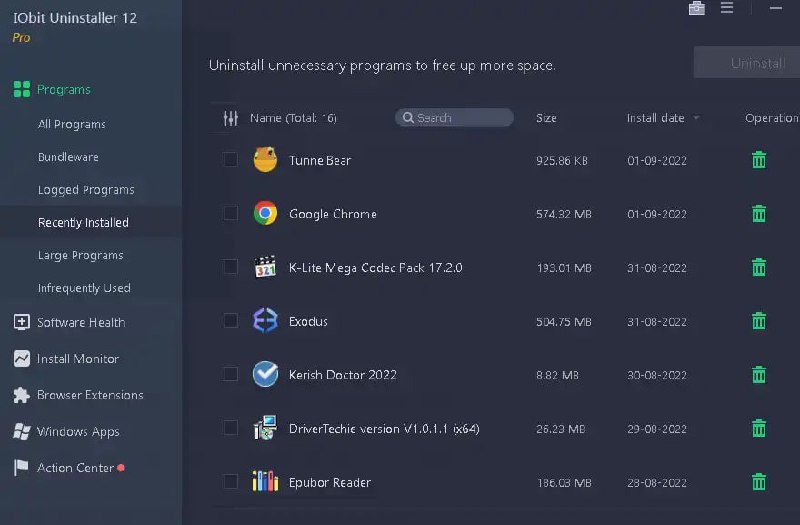The image size is (800, 525).
Task: Click the Programs grid icon in sidebar
Action: [21, 89]
